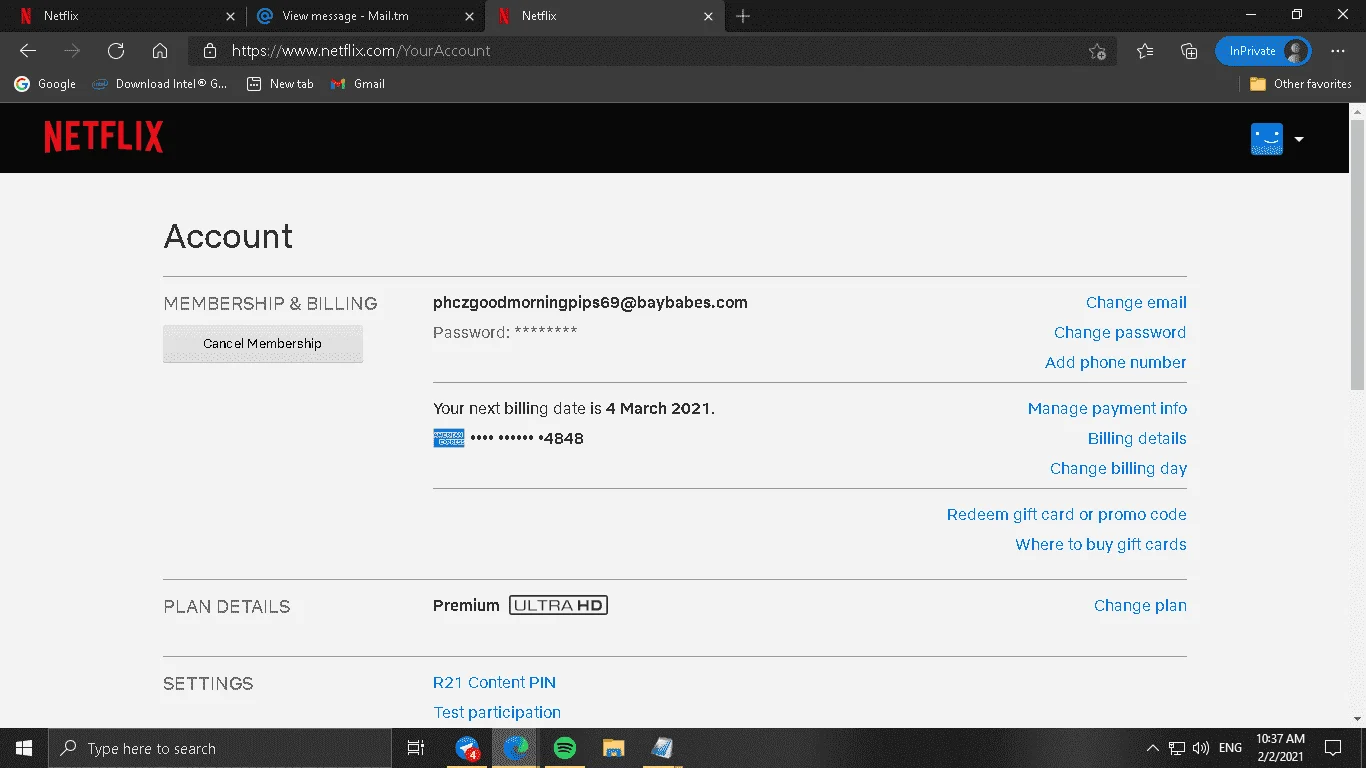The height and width of the screenshot is (768, 1366).
Task: Click the ENG language indicator
Action: [x=1231, y=748]
